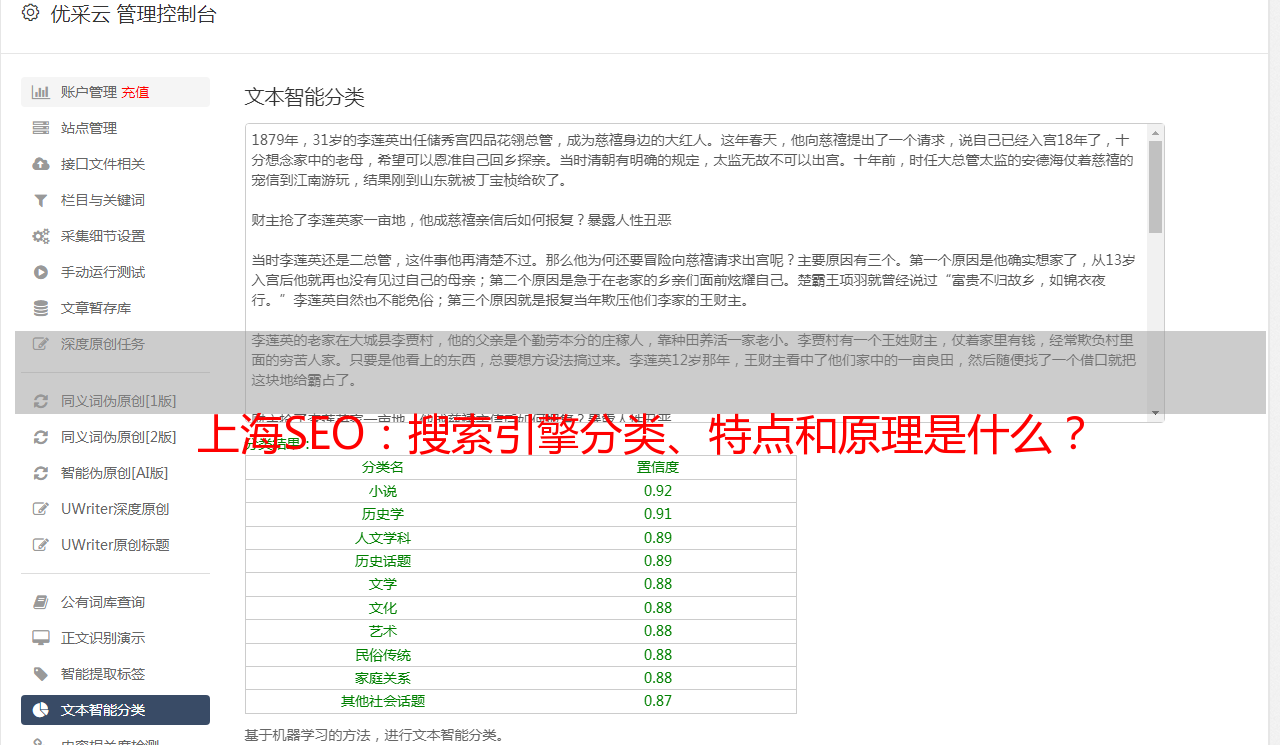The height and width of the screenshot is (745, 1280).
Task: Open the 深度原创任务 sidebar item
Action: click(x=115, y=344)
